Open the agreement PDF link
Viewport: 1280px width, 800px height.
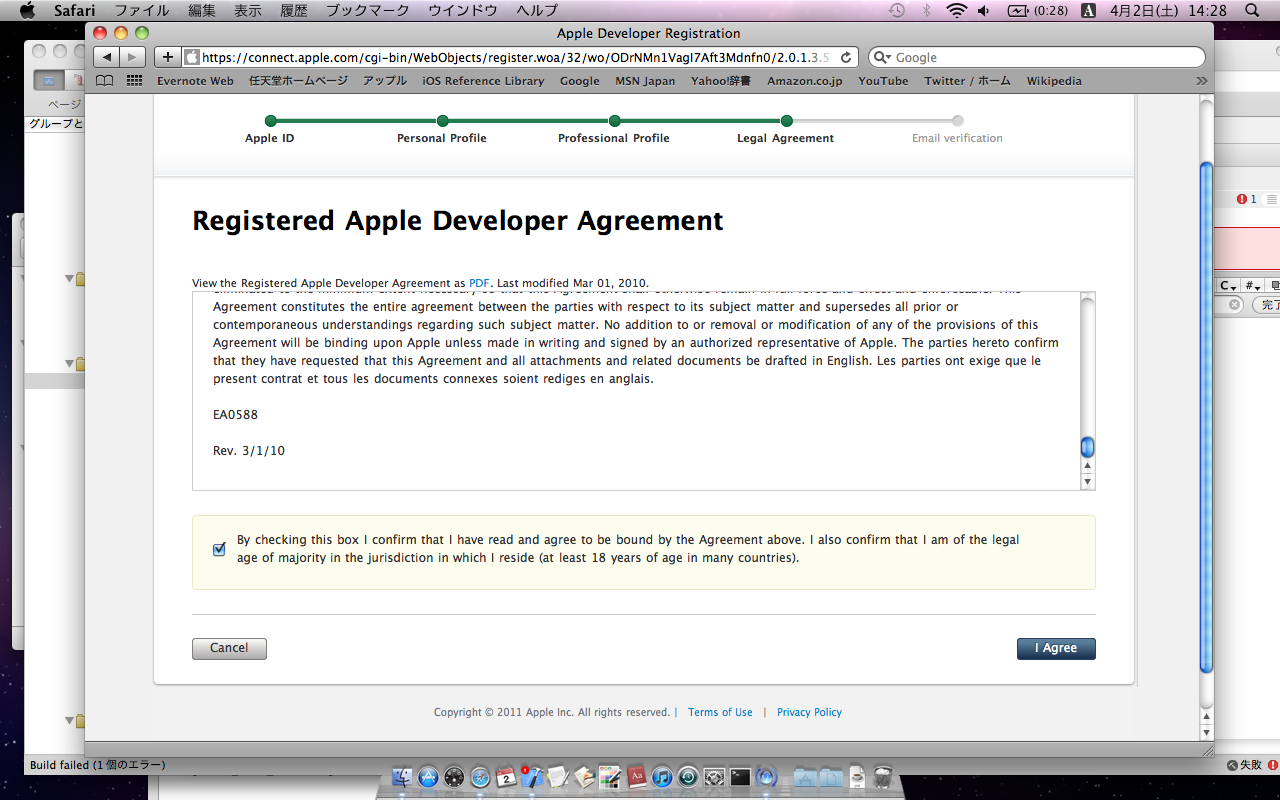pos(479,283)
